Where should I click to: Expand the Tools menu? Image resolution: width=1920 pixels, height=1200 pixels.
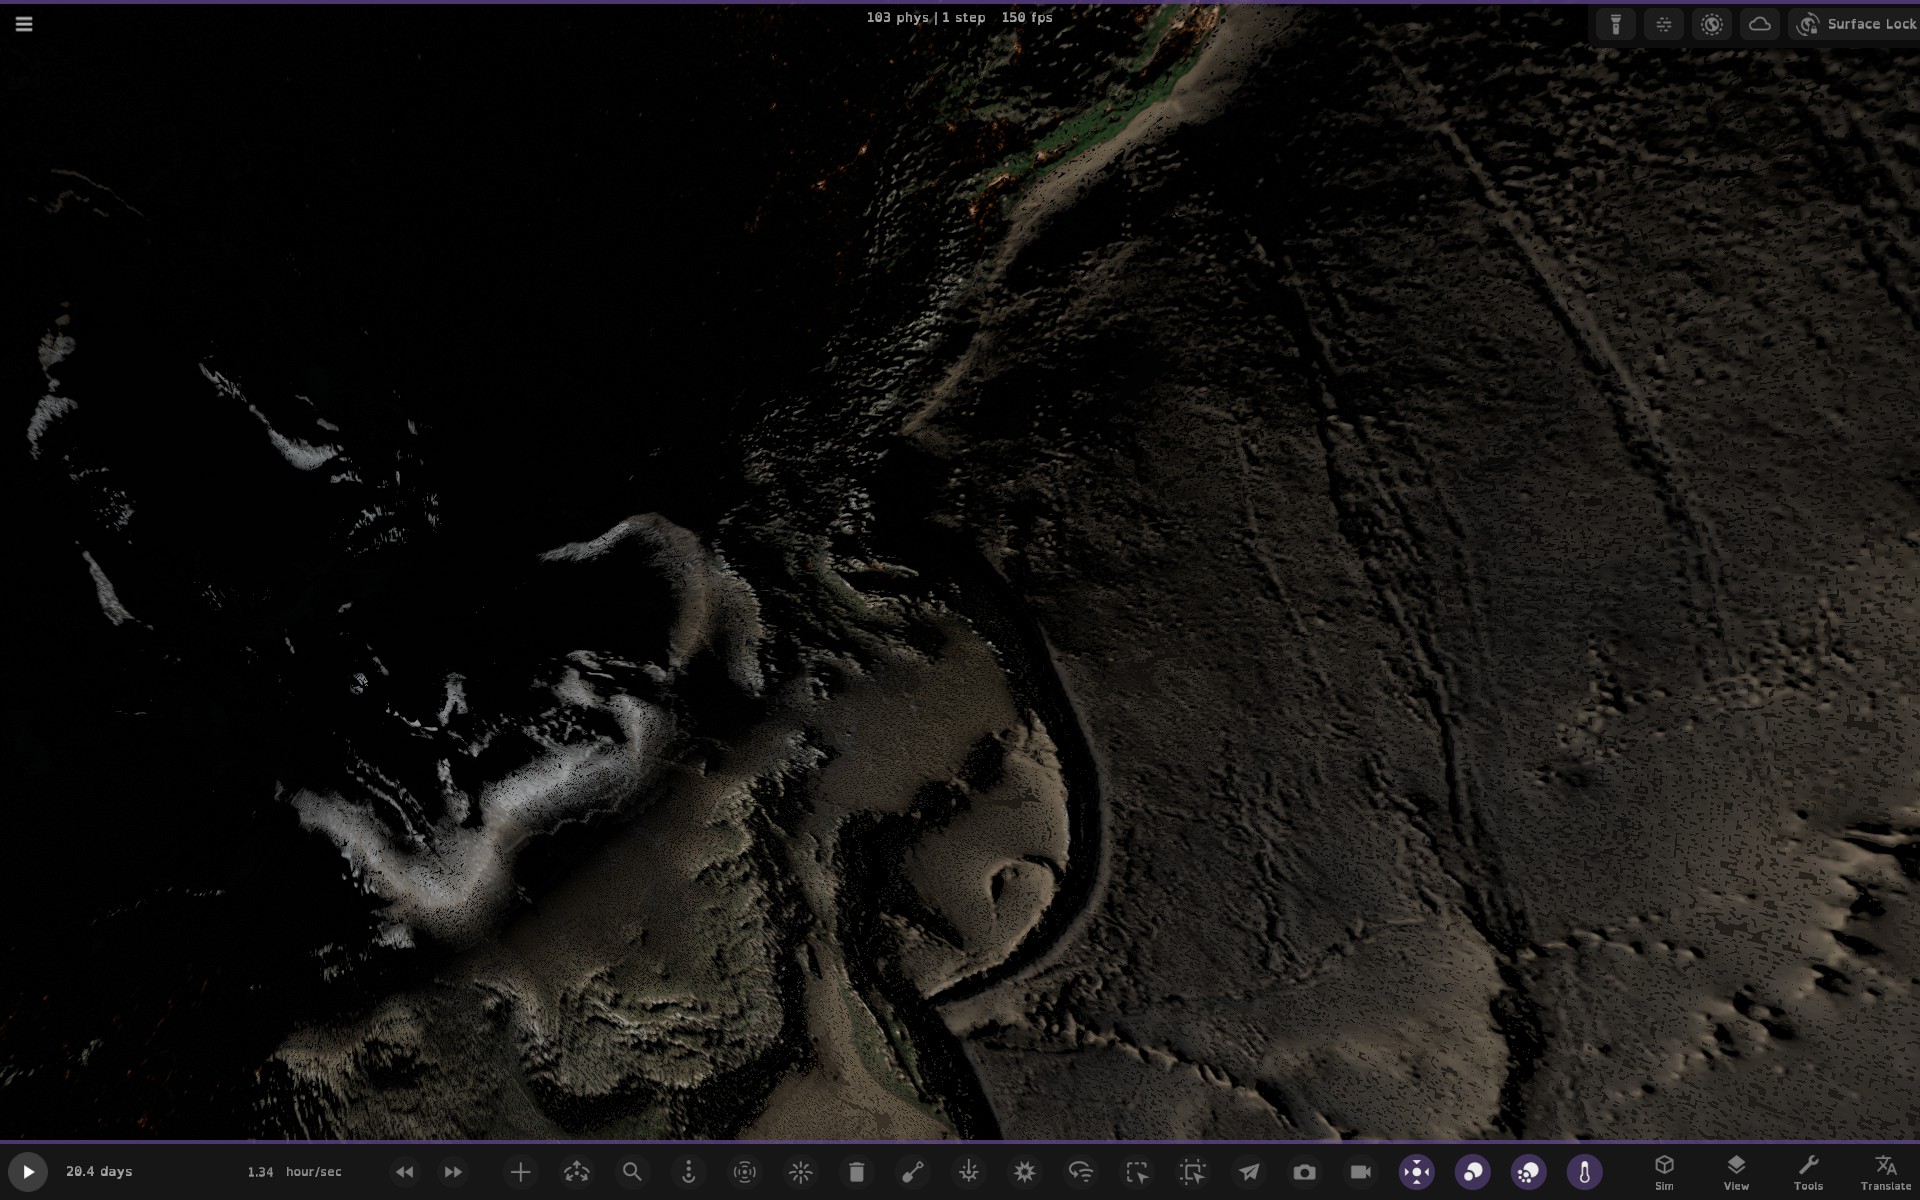pyautogui.click(x=1808, y=1172)
